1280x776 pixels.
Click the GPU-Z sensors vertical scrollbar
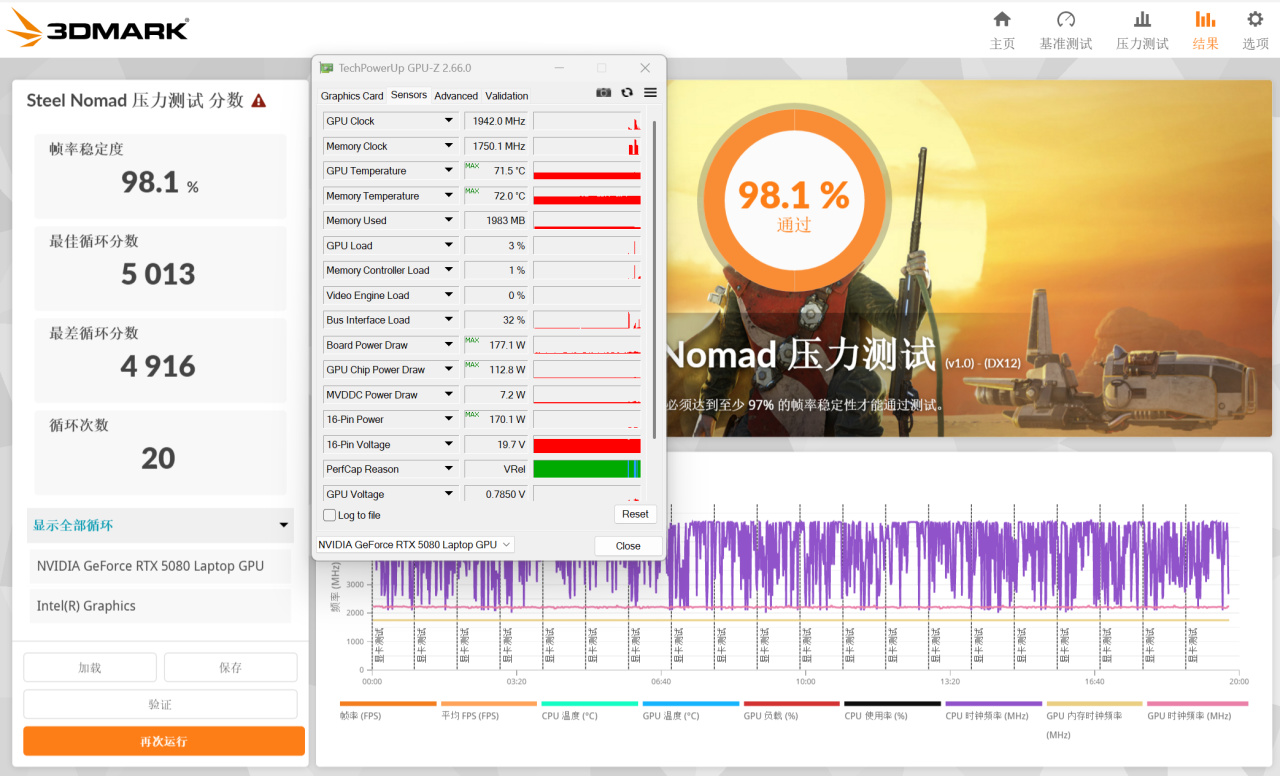(655, 279)
